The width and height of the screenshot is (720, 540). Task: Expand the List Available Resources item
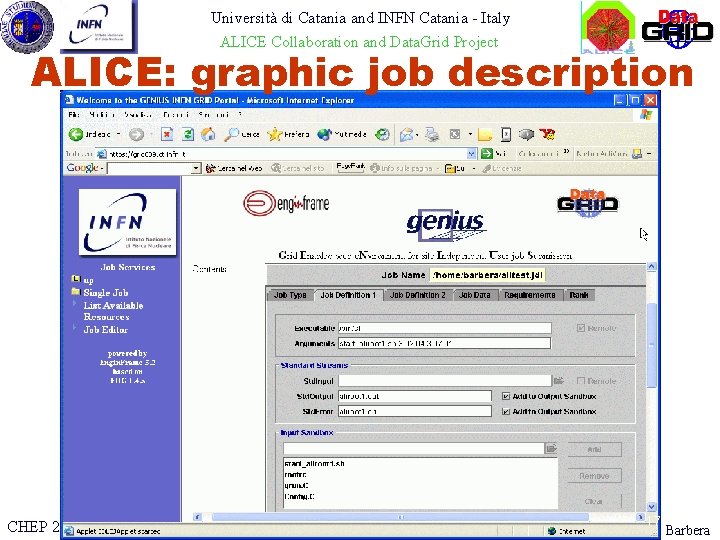point(74,304)
